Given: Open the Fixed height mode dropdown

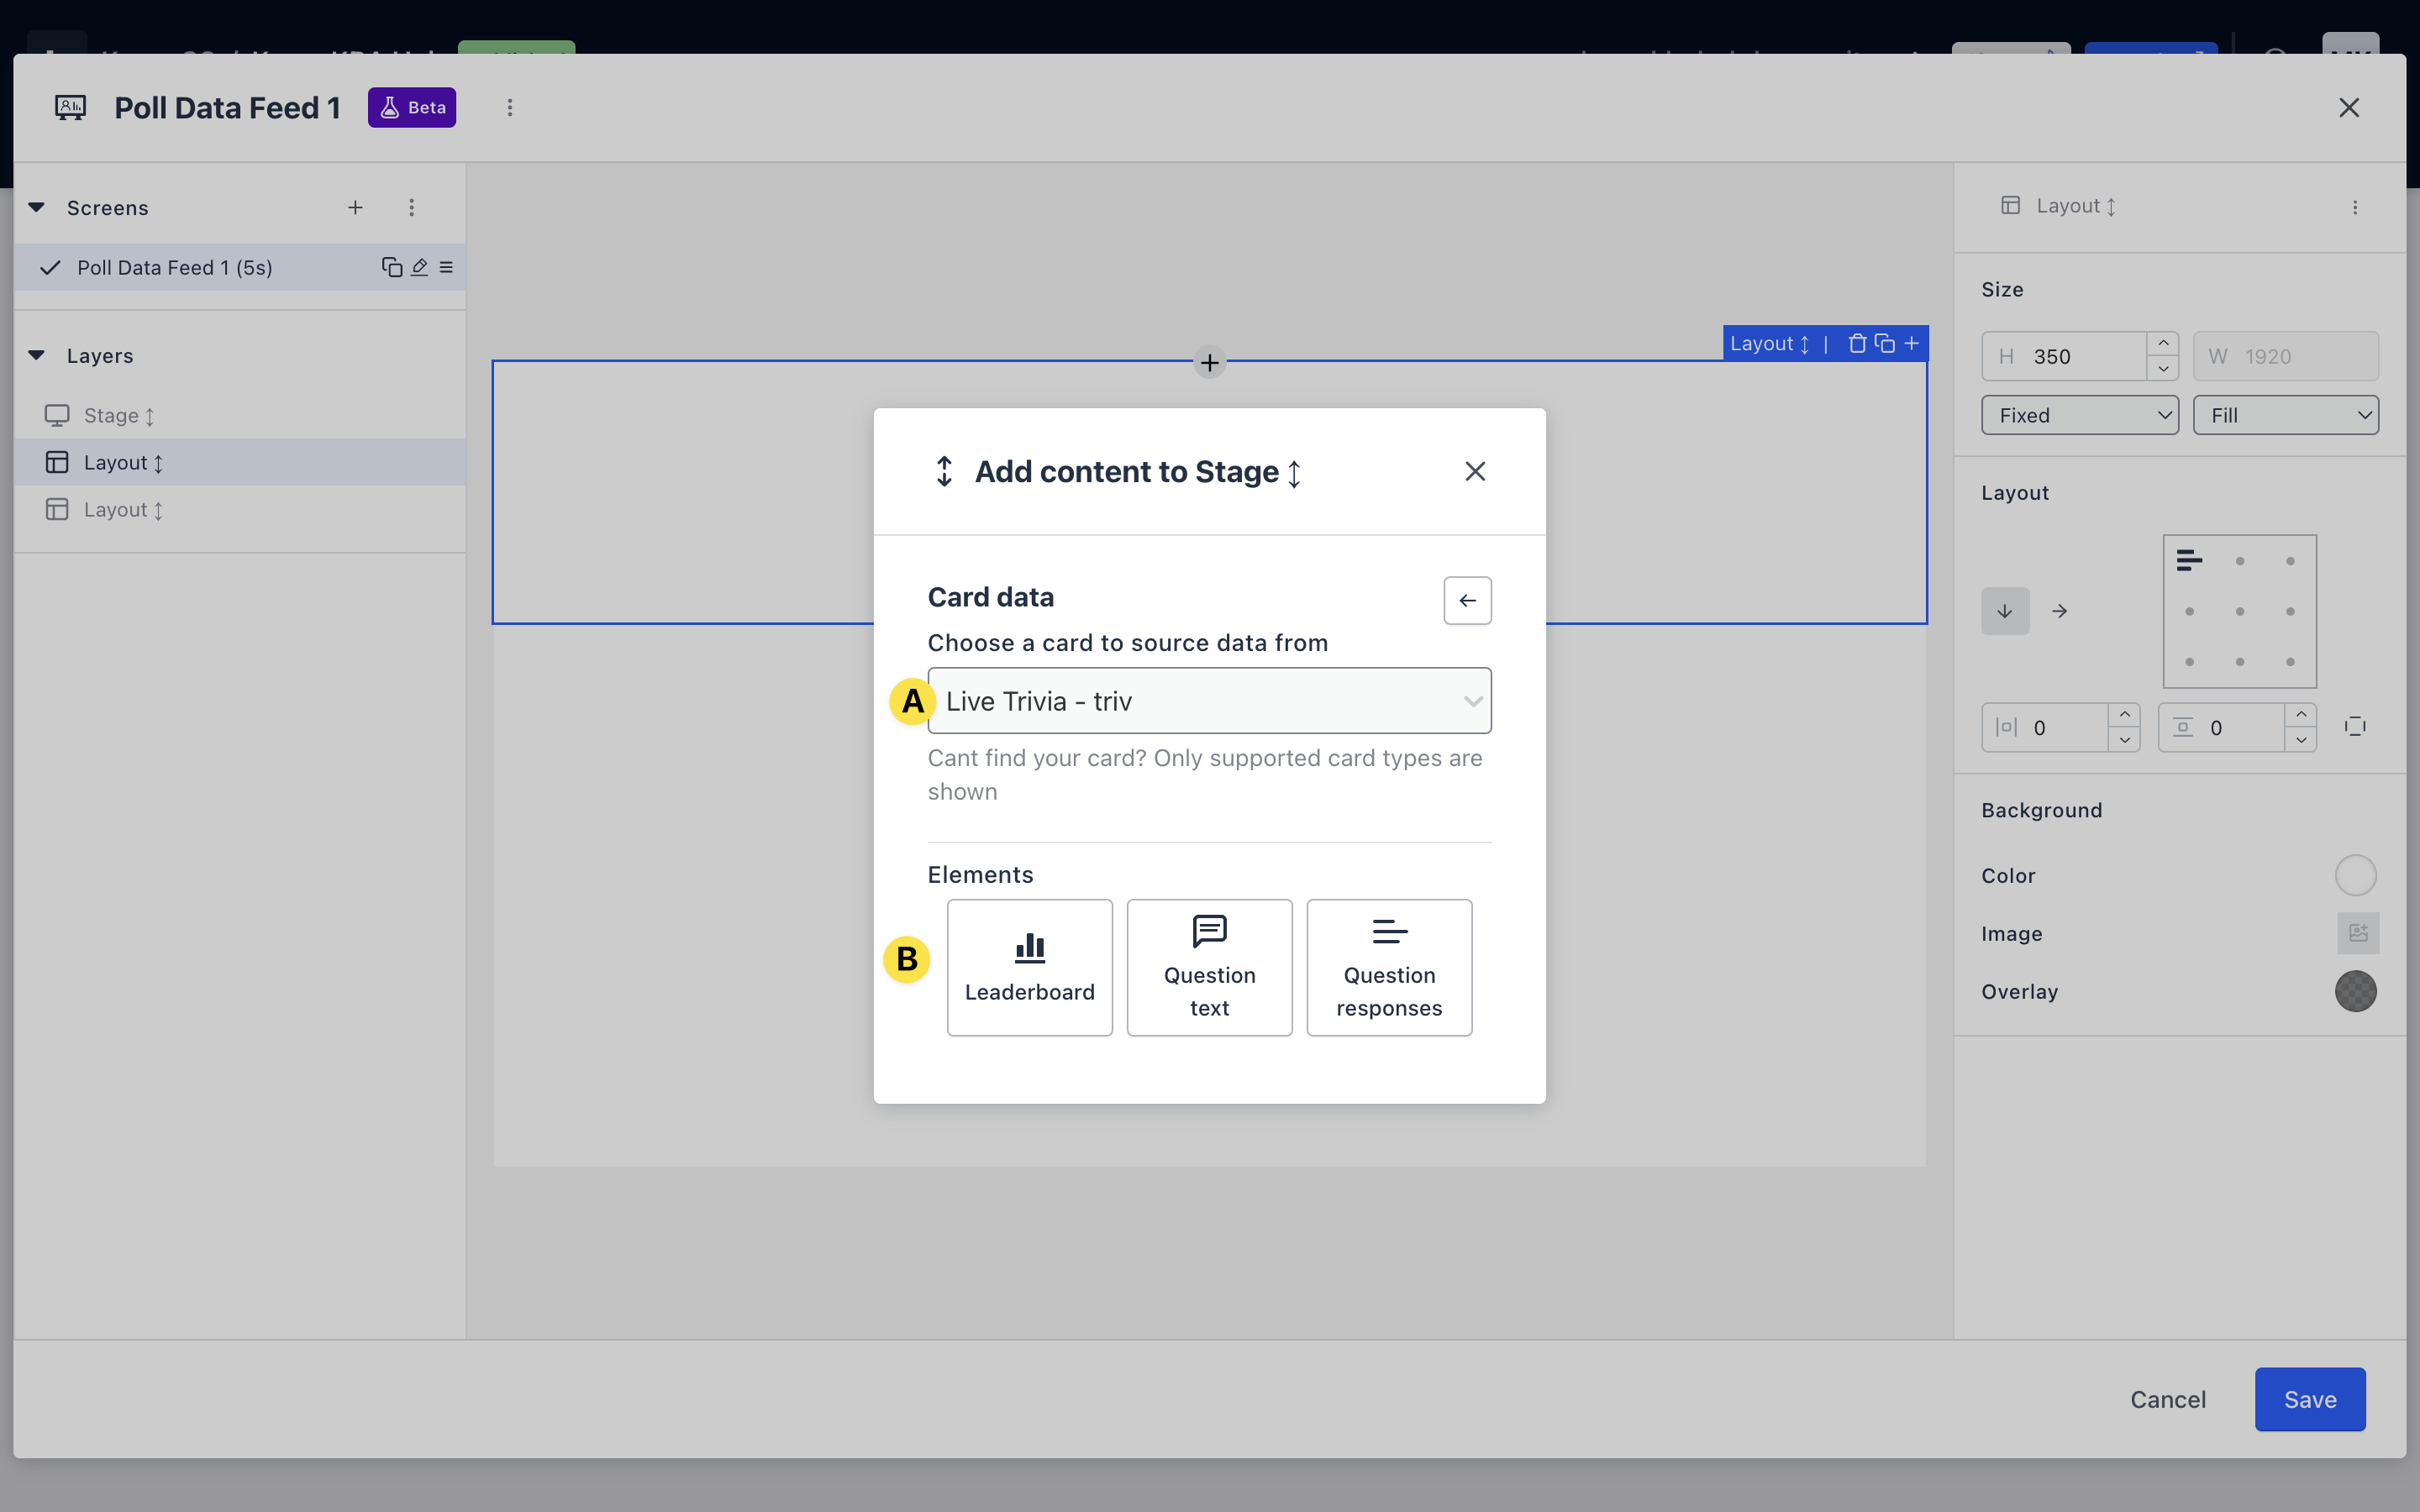Looking at the screenshot, I should click(x=2079, y=415).
